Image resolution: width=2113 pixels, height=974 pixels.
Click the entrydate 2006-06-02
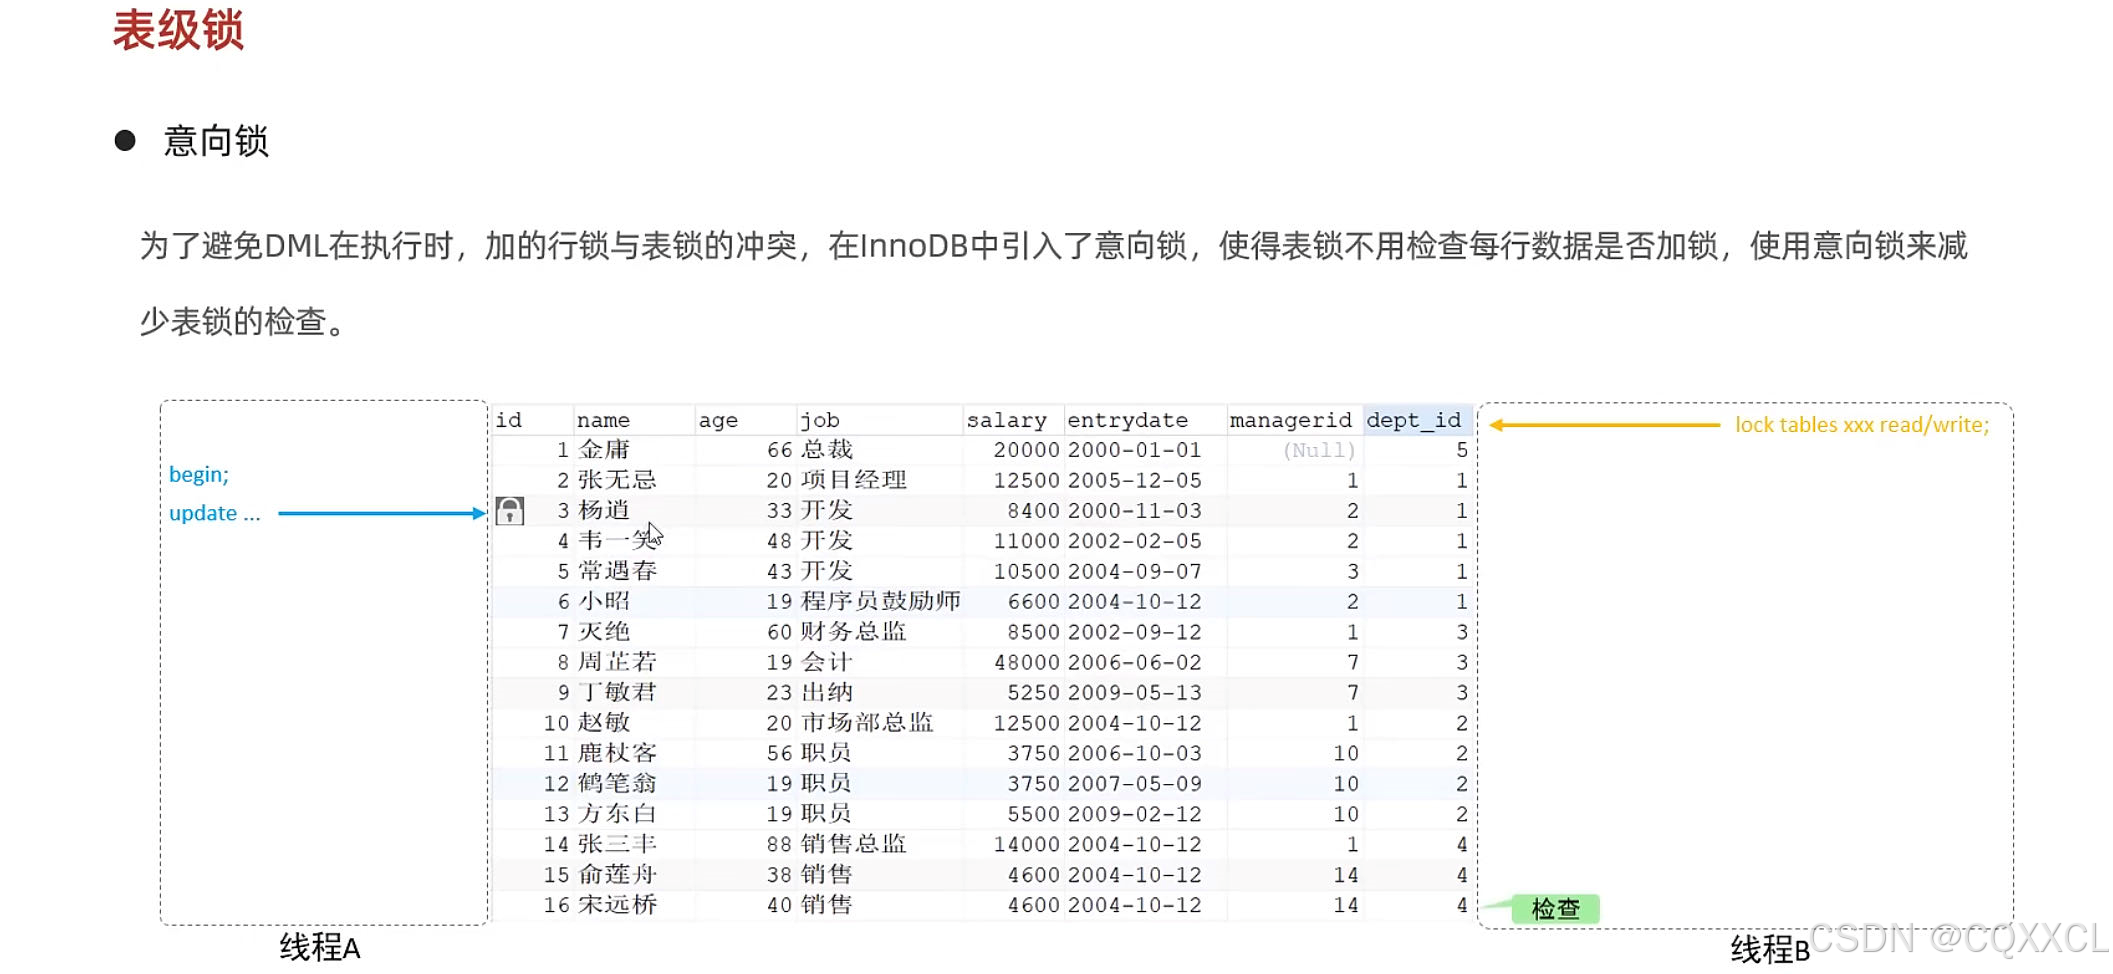[x=1135, y=662]
